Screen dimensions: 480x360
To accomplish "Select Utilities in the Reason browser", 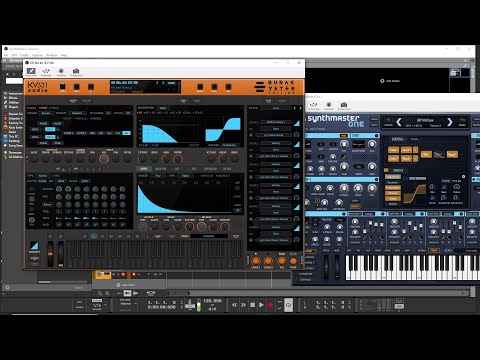I will (12, 102).
